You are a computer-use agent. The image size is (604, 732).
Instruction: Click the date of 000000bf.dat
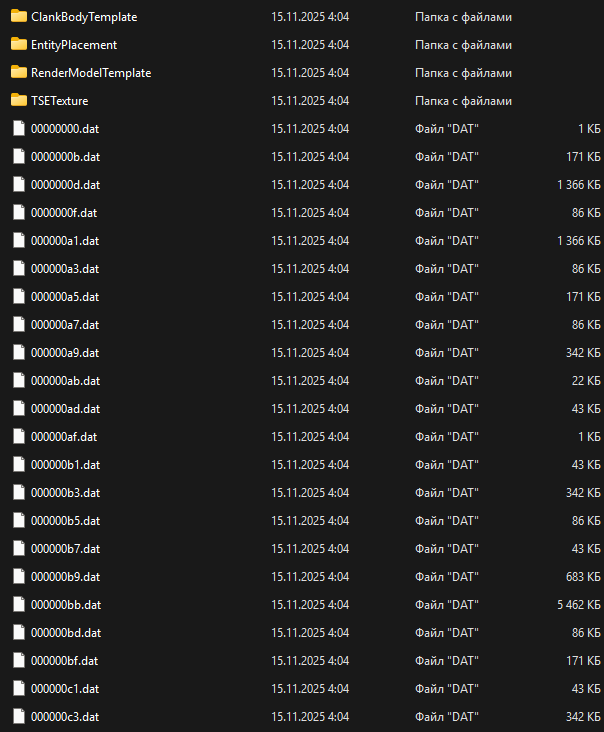(x=310, y=661)
